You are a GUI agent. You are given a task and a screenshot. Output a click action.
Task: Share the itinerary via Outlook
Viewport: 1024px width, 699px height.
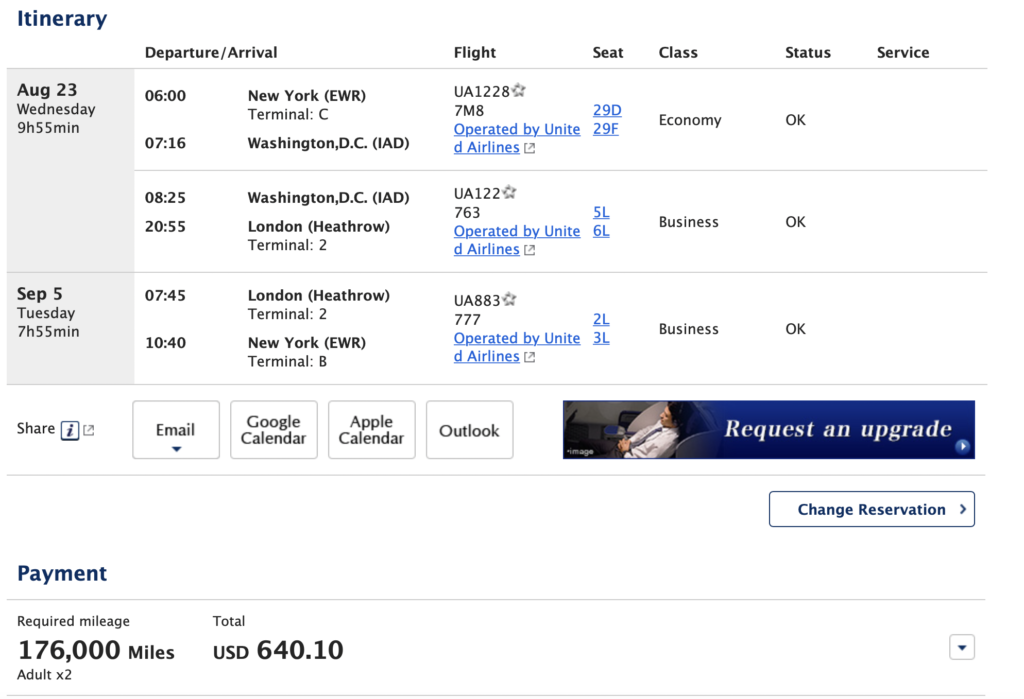click(469, 430)
